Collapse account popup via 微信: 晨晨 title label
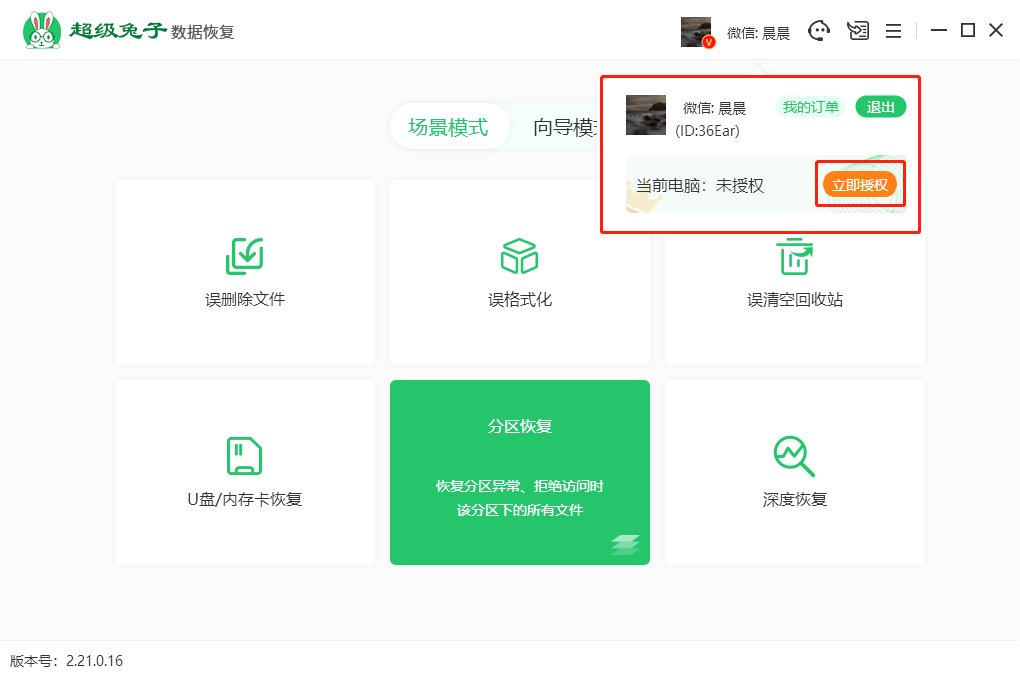The image size is (1020, 680). pos(758,33)
